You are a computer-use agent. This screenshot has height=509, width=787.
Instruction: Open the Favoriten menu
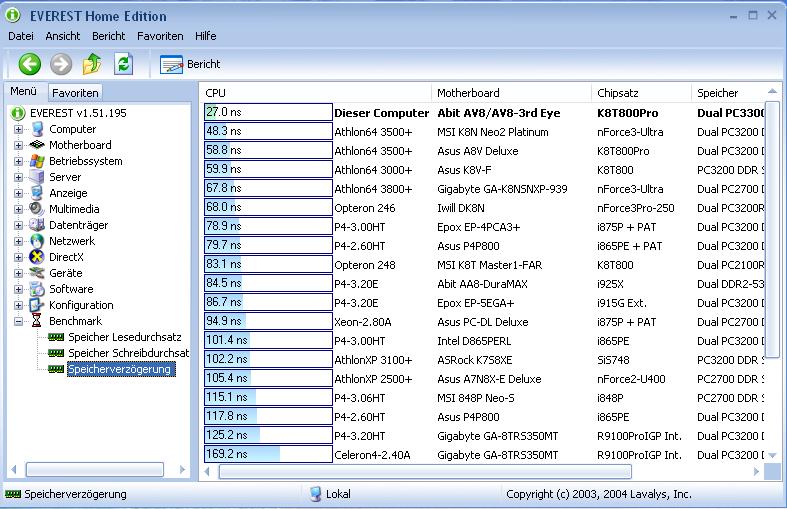coord(160,36)
